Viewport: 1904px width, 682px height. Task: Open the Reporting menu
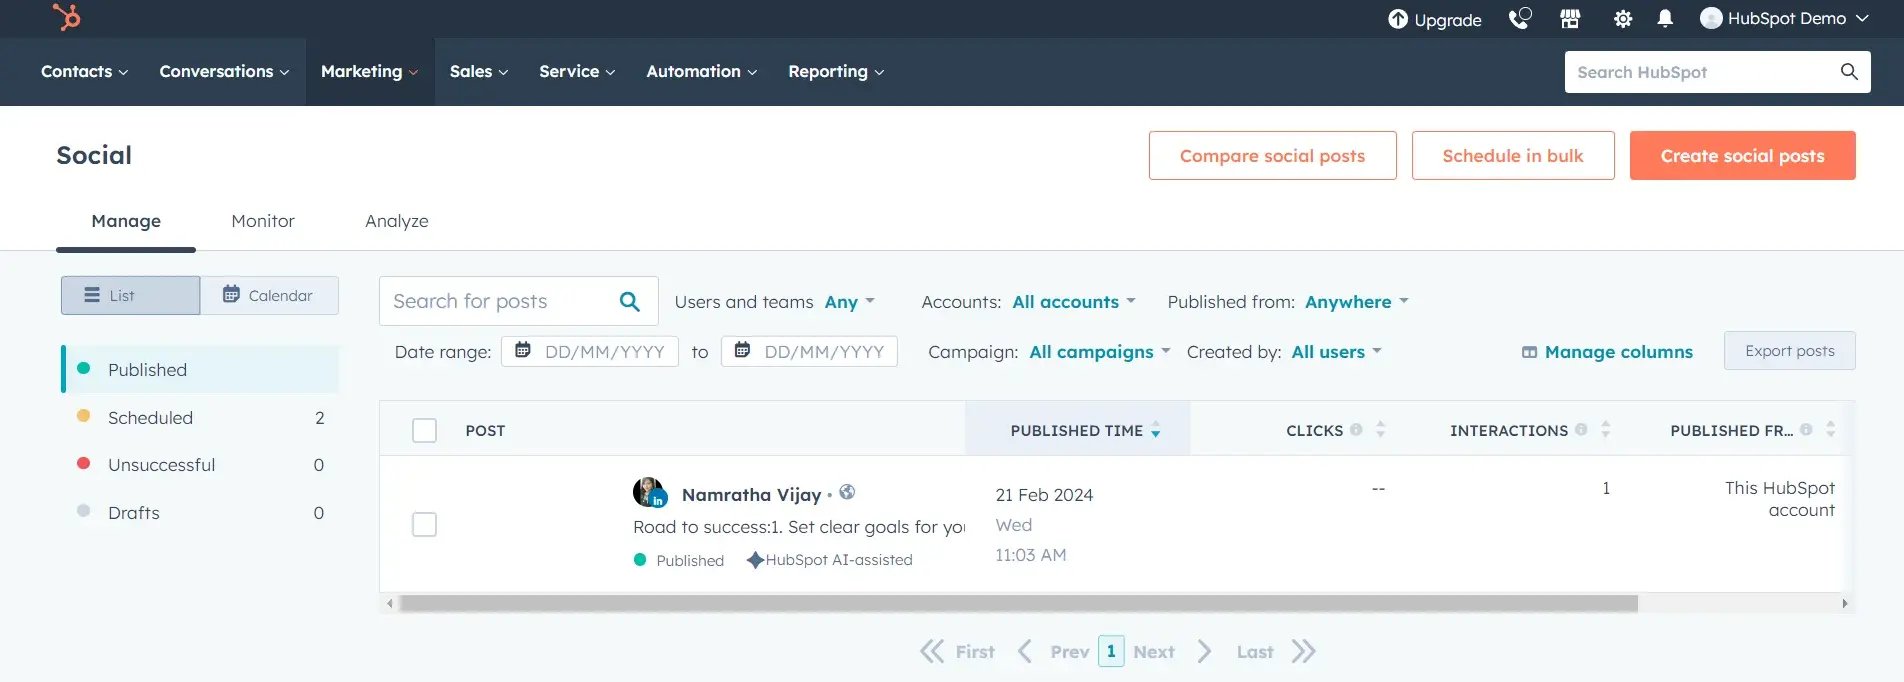click(836, 72)
